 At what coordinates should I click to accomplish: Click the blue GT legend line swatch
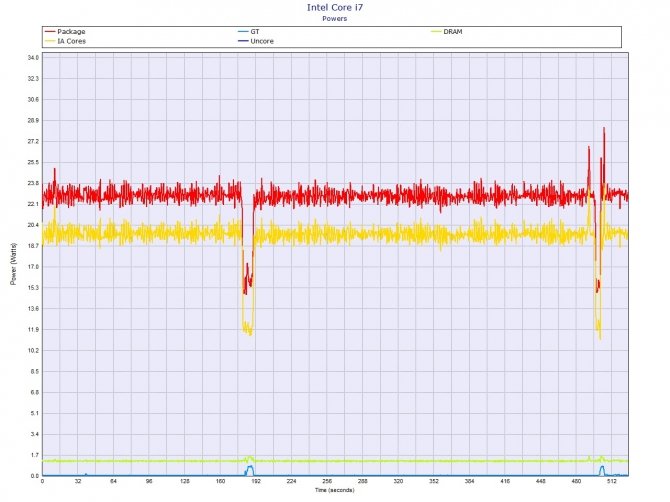tap(244, 32)
